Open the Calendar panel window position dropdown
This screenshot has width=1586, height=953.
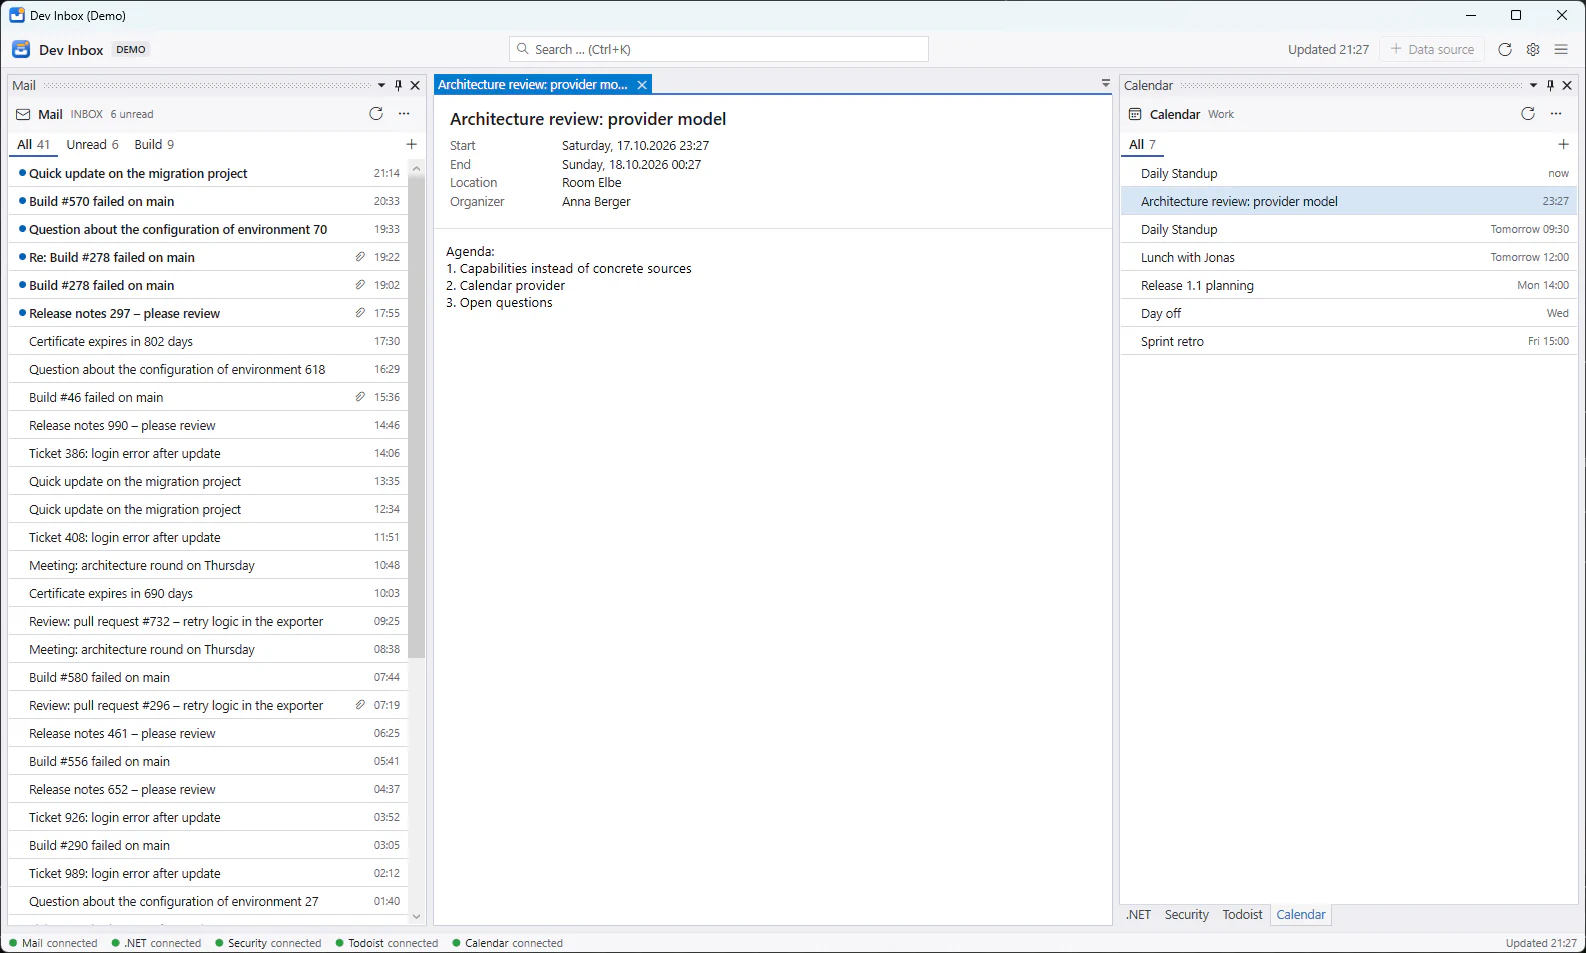coord(1533,85)
